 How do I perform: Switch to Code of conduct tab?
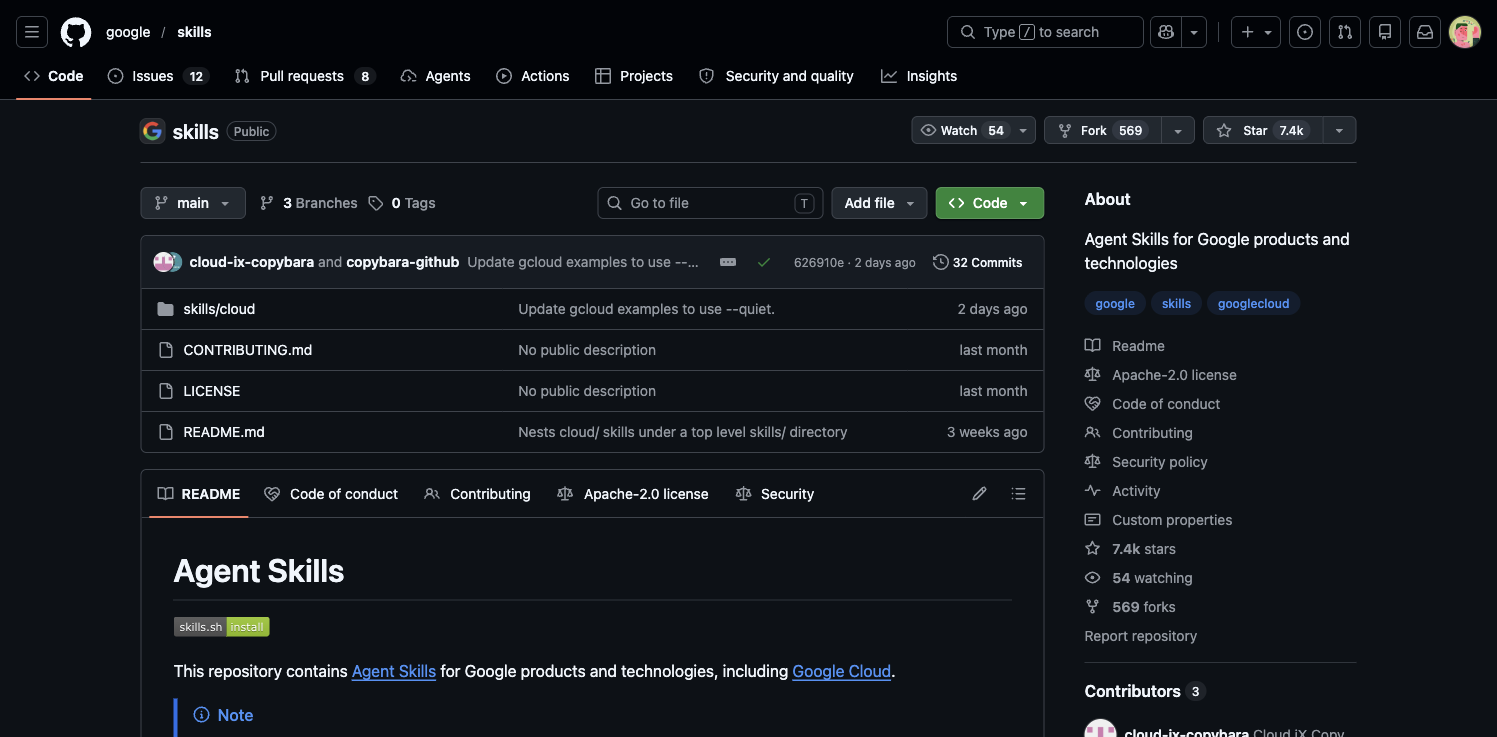[331, 494]
